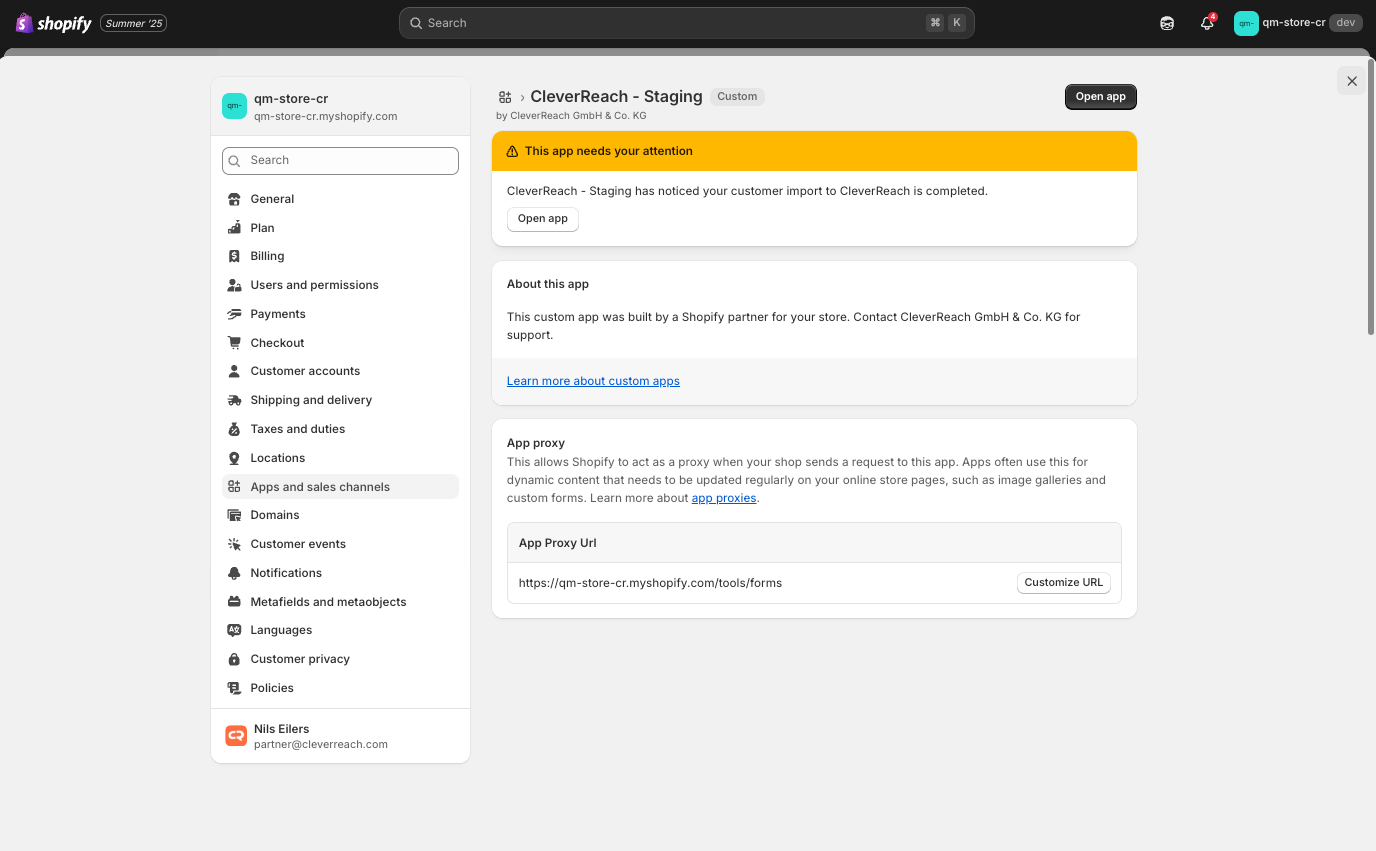Click the Nils Eilers account entry

(340, 736)
